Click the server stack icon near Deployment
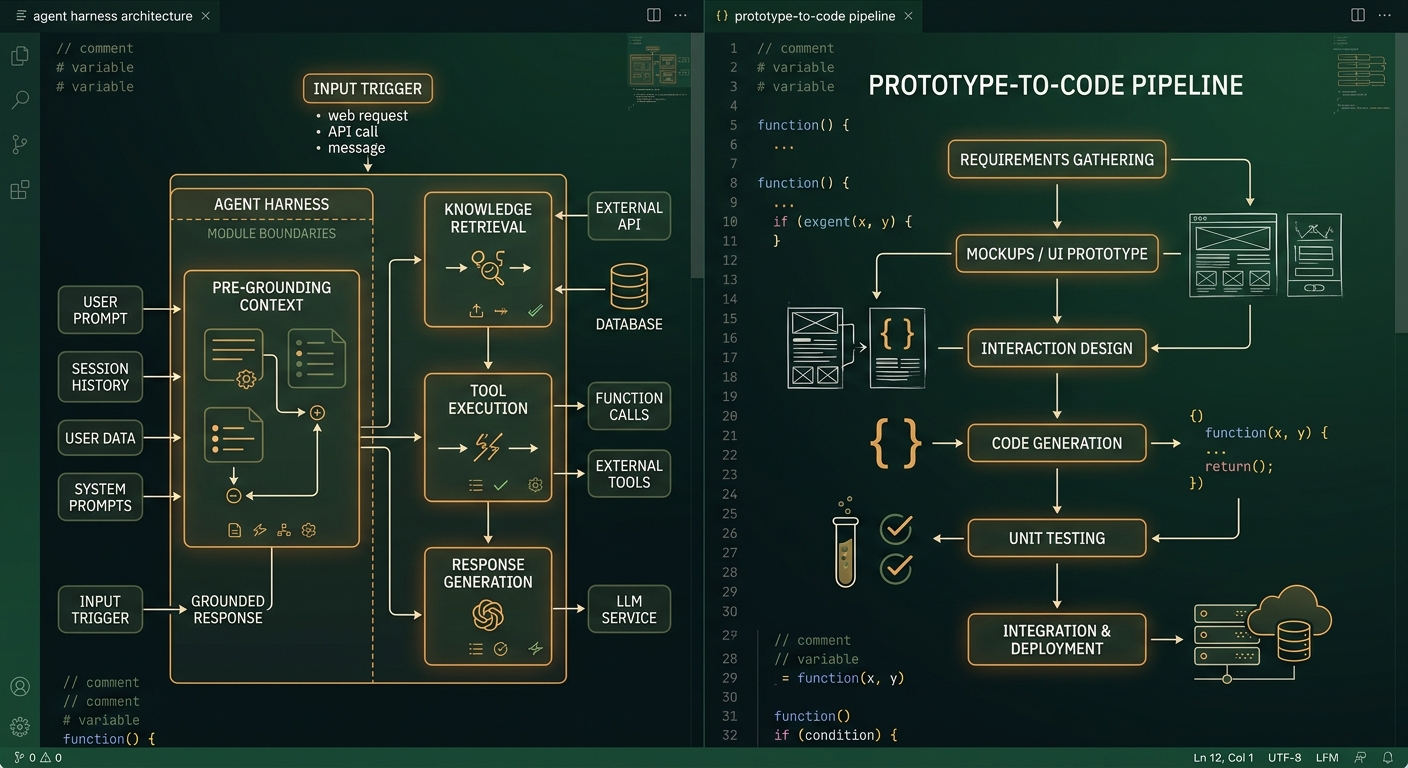The height and width of the screenshot is (768, 1408). pyautogui.click(x=1226, y=636)
